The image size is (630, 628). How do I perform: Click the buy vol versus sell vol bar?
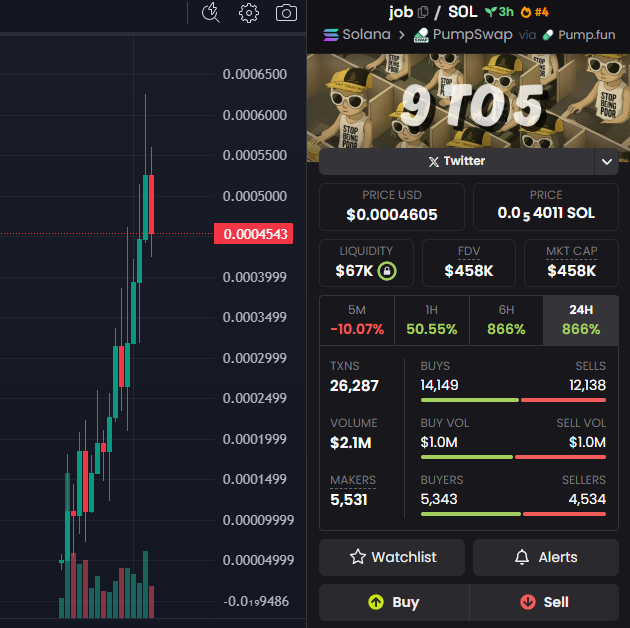click(513, 457)
